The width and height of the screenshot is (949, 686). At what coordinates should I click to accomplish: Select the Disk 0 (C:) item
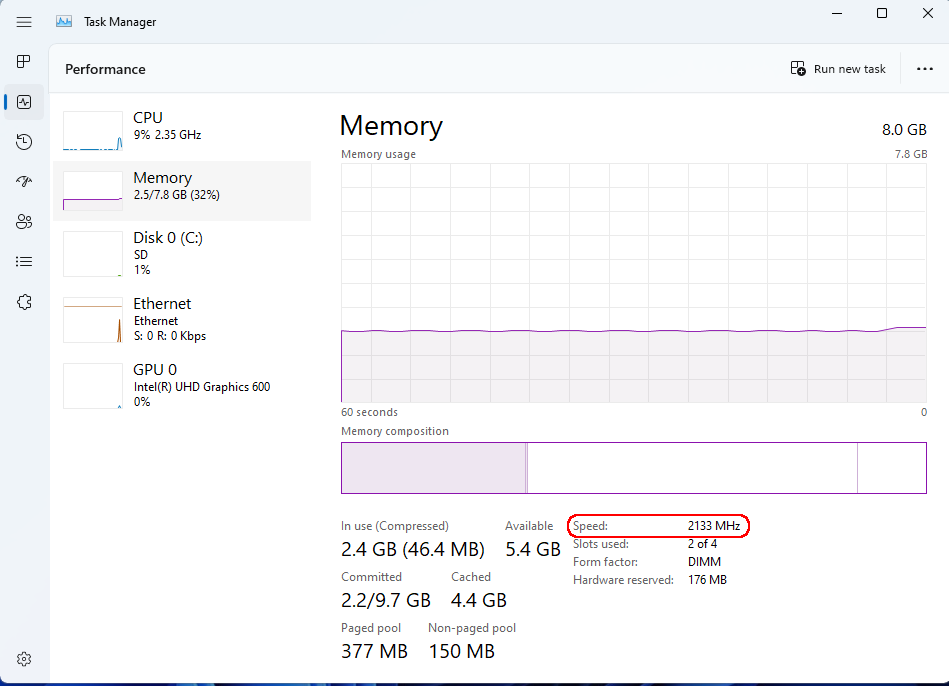click(182, 254)
